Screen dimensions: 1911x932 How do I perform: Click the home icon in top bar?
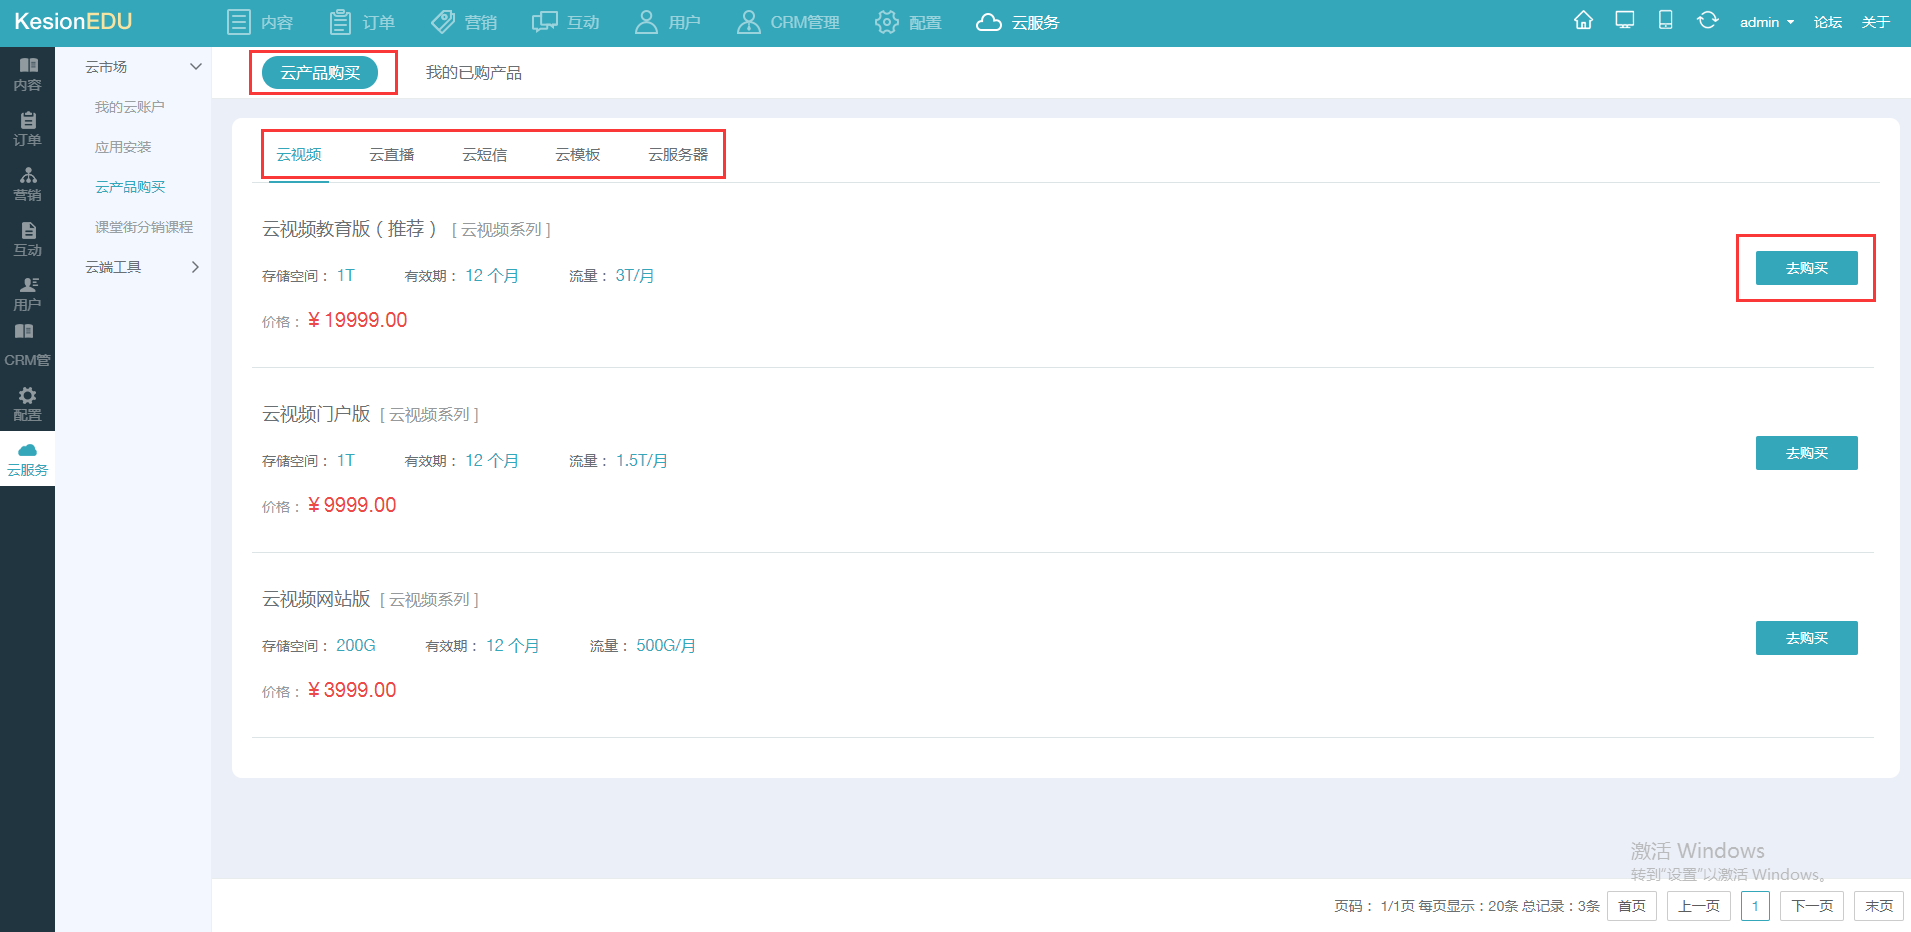pos(1583,21)
